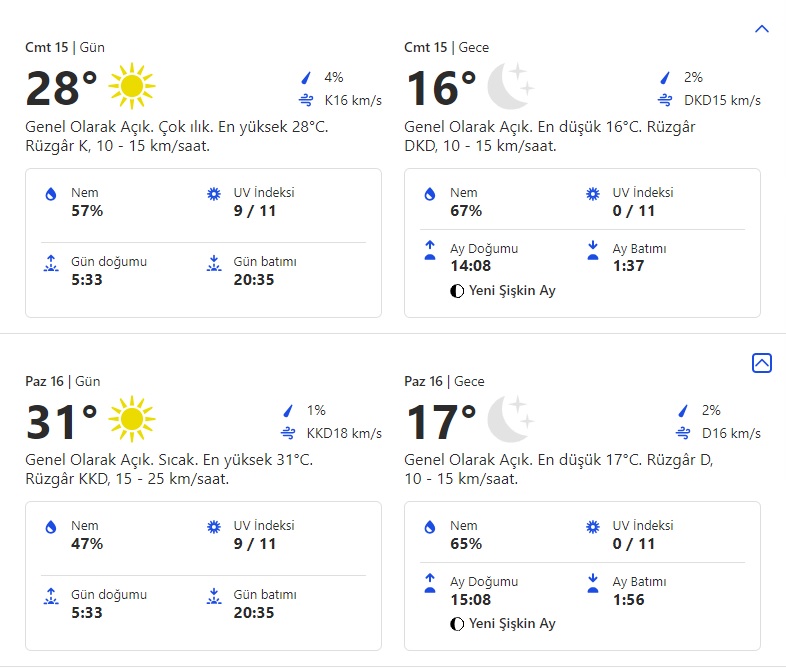Click the wind icon next to K16 km/s

tap(306, 100)
